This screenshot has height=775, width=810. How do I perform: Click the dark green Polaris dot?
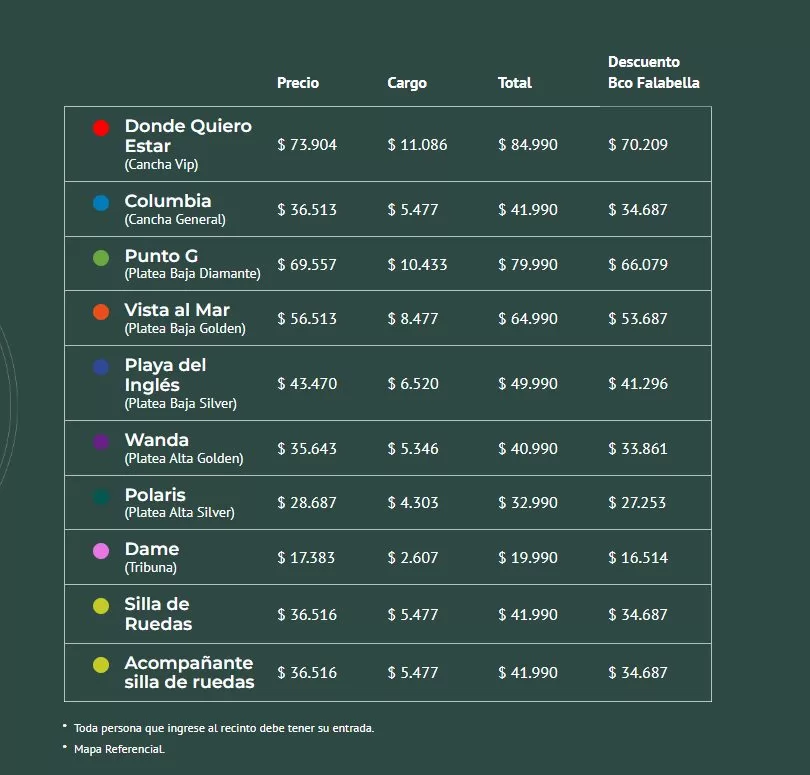click(101, 496)
